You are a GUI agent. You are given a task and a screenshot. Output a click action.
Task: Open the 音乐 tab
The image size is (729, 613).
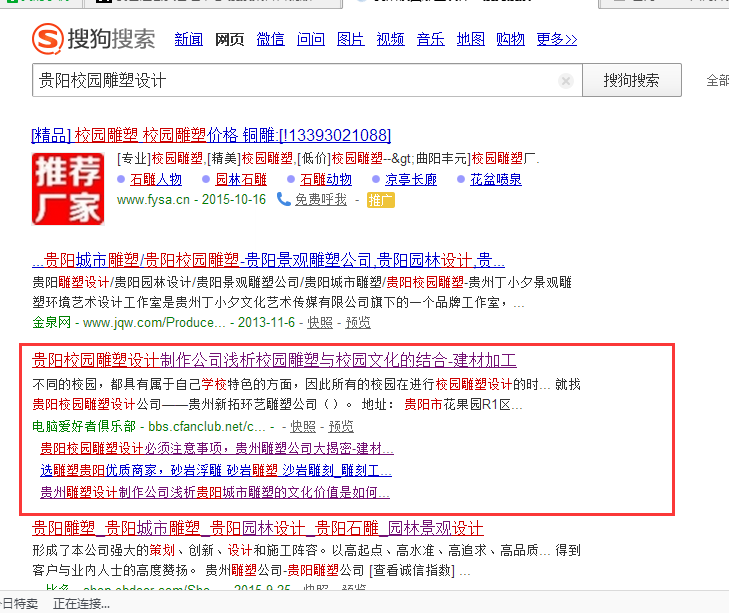coord(431,39)
